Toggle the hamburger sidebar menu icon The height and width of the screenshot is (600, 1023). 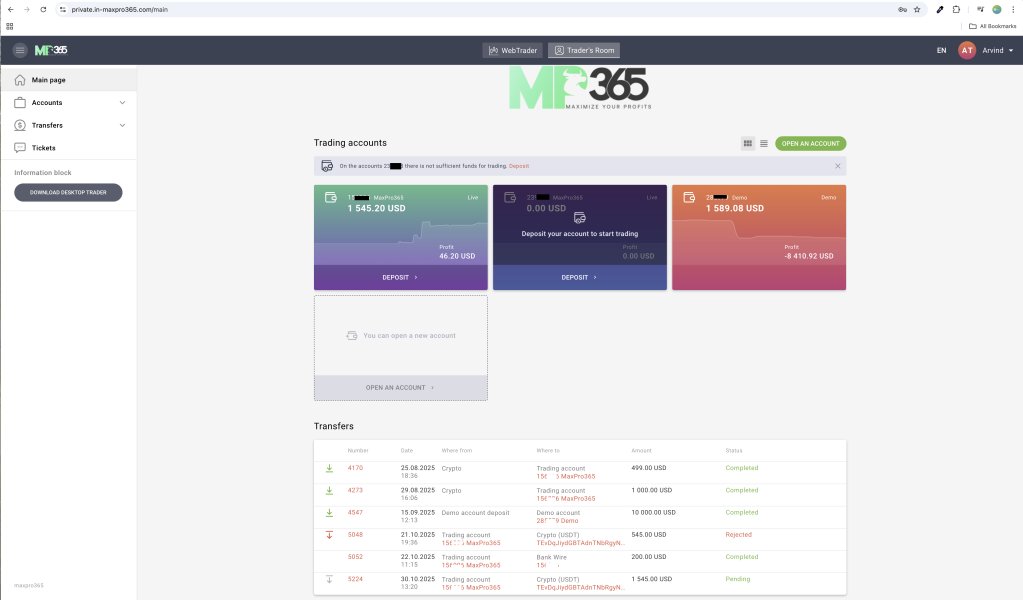(20, 50)
